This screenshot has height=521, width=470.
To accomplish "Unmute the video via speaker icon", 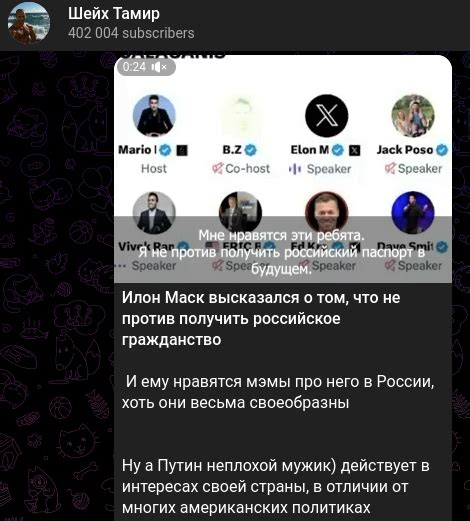I will click(159, 67).
